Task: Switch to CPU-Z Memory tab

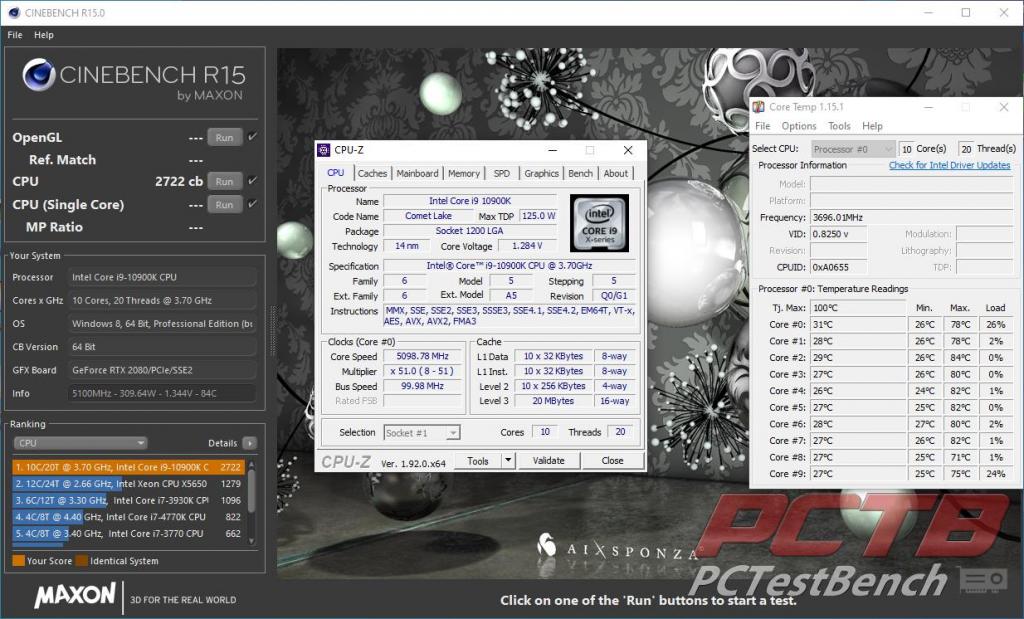Action: pyautogui.click(x=464, y=173)
